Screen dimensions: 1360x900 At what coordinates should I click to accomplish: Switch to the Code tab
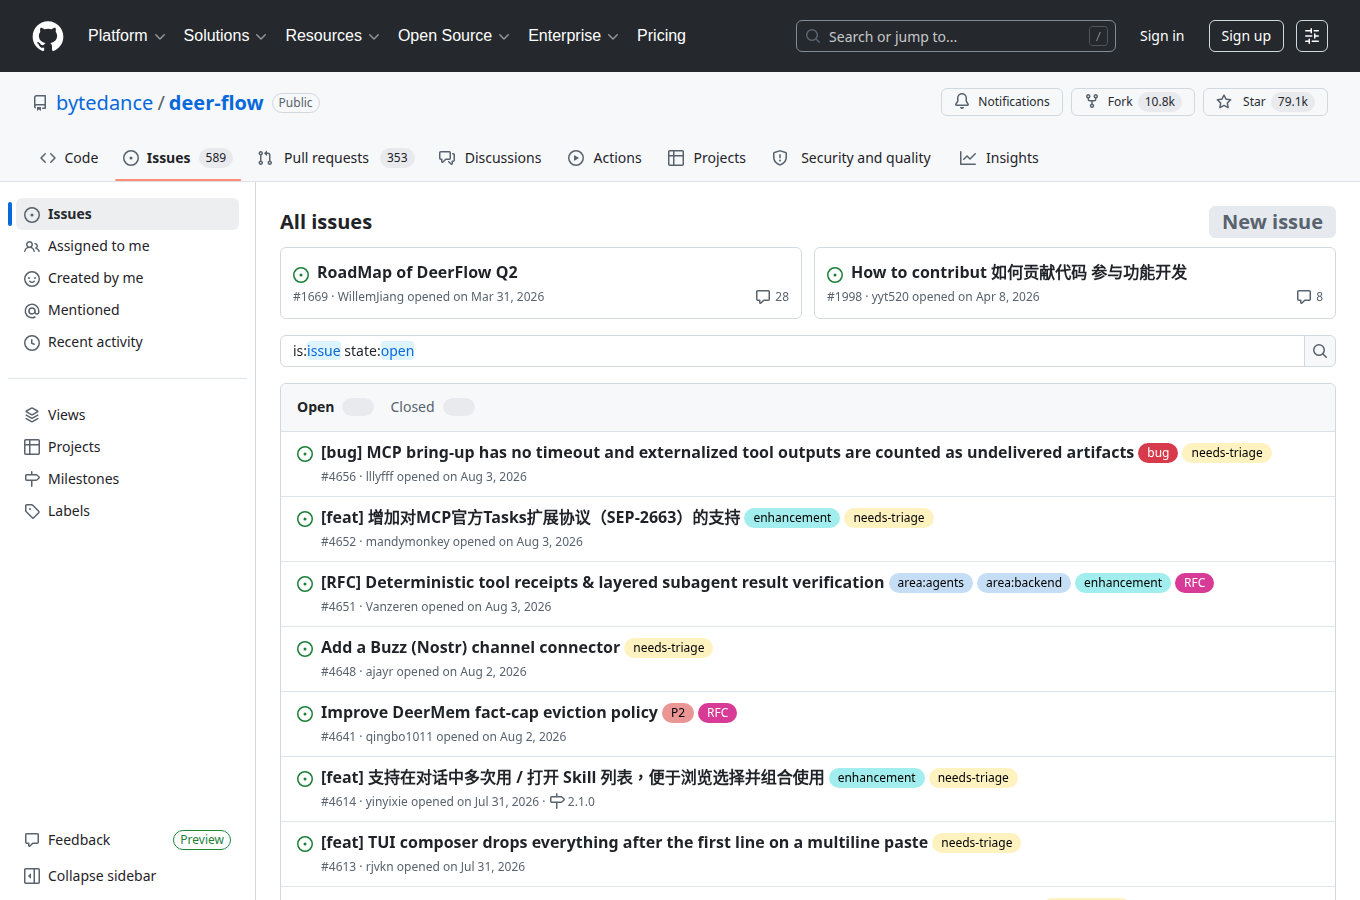pyautogui.click(x=69, y=158)
